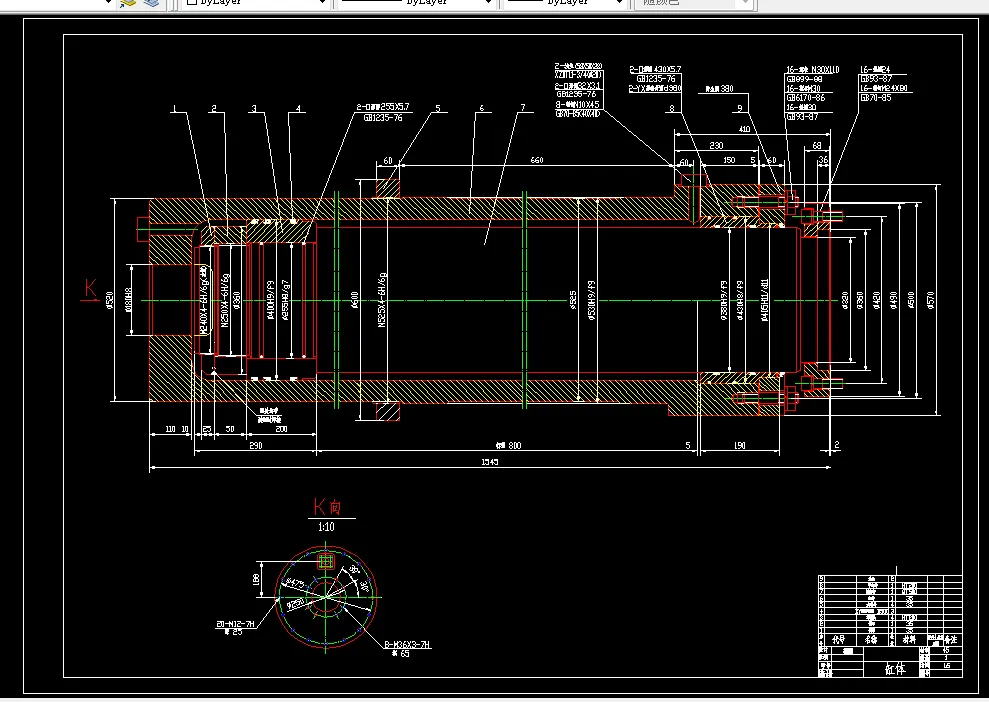Select part balloon number 7
Viewport: 989px width, 702px height.
tap(522, 108)
